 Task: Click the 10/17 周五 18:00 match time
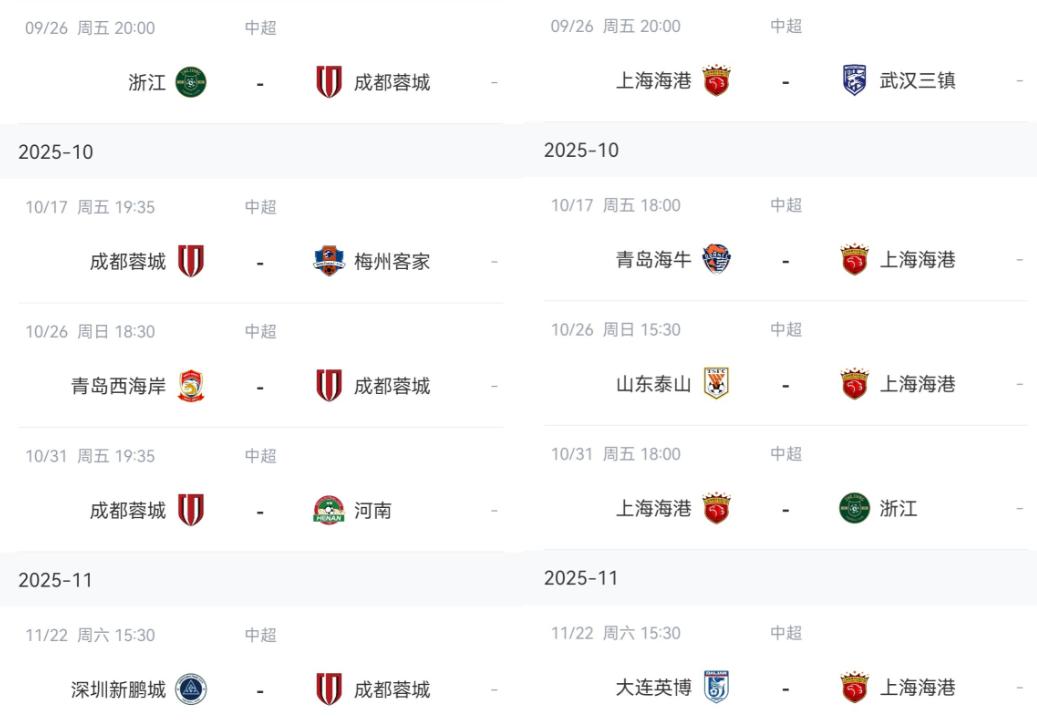point(616,206)
